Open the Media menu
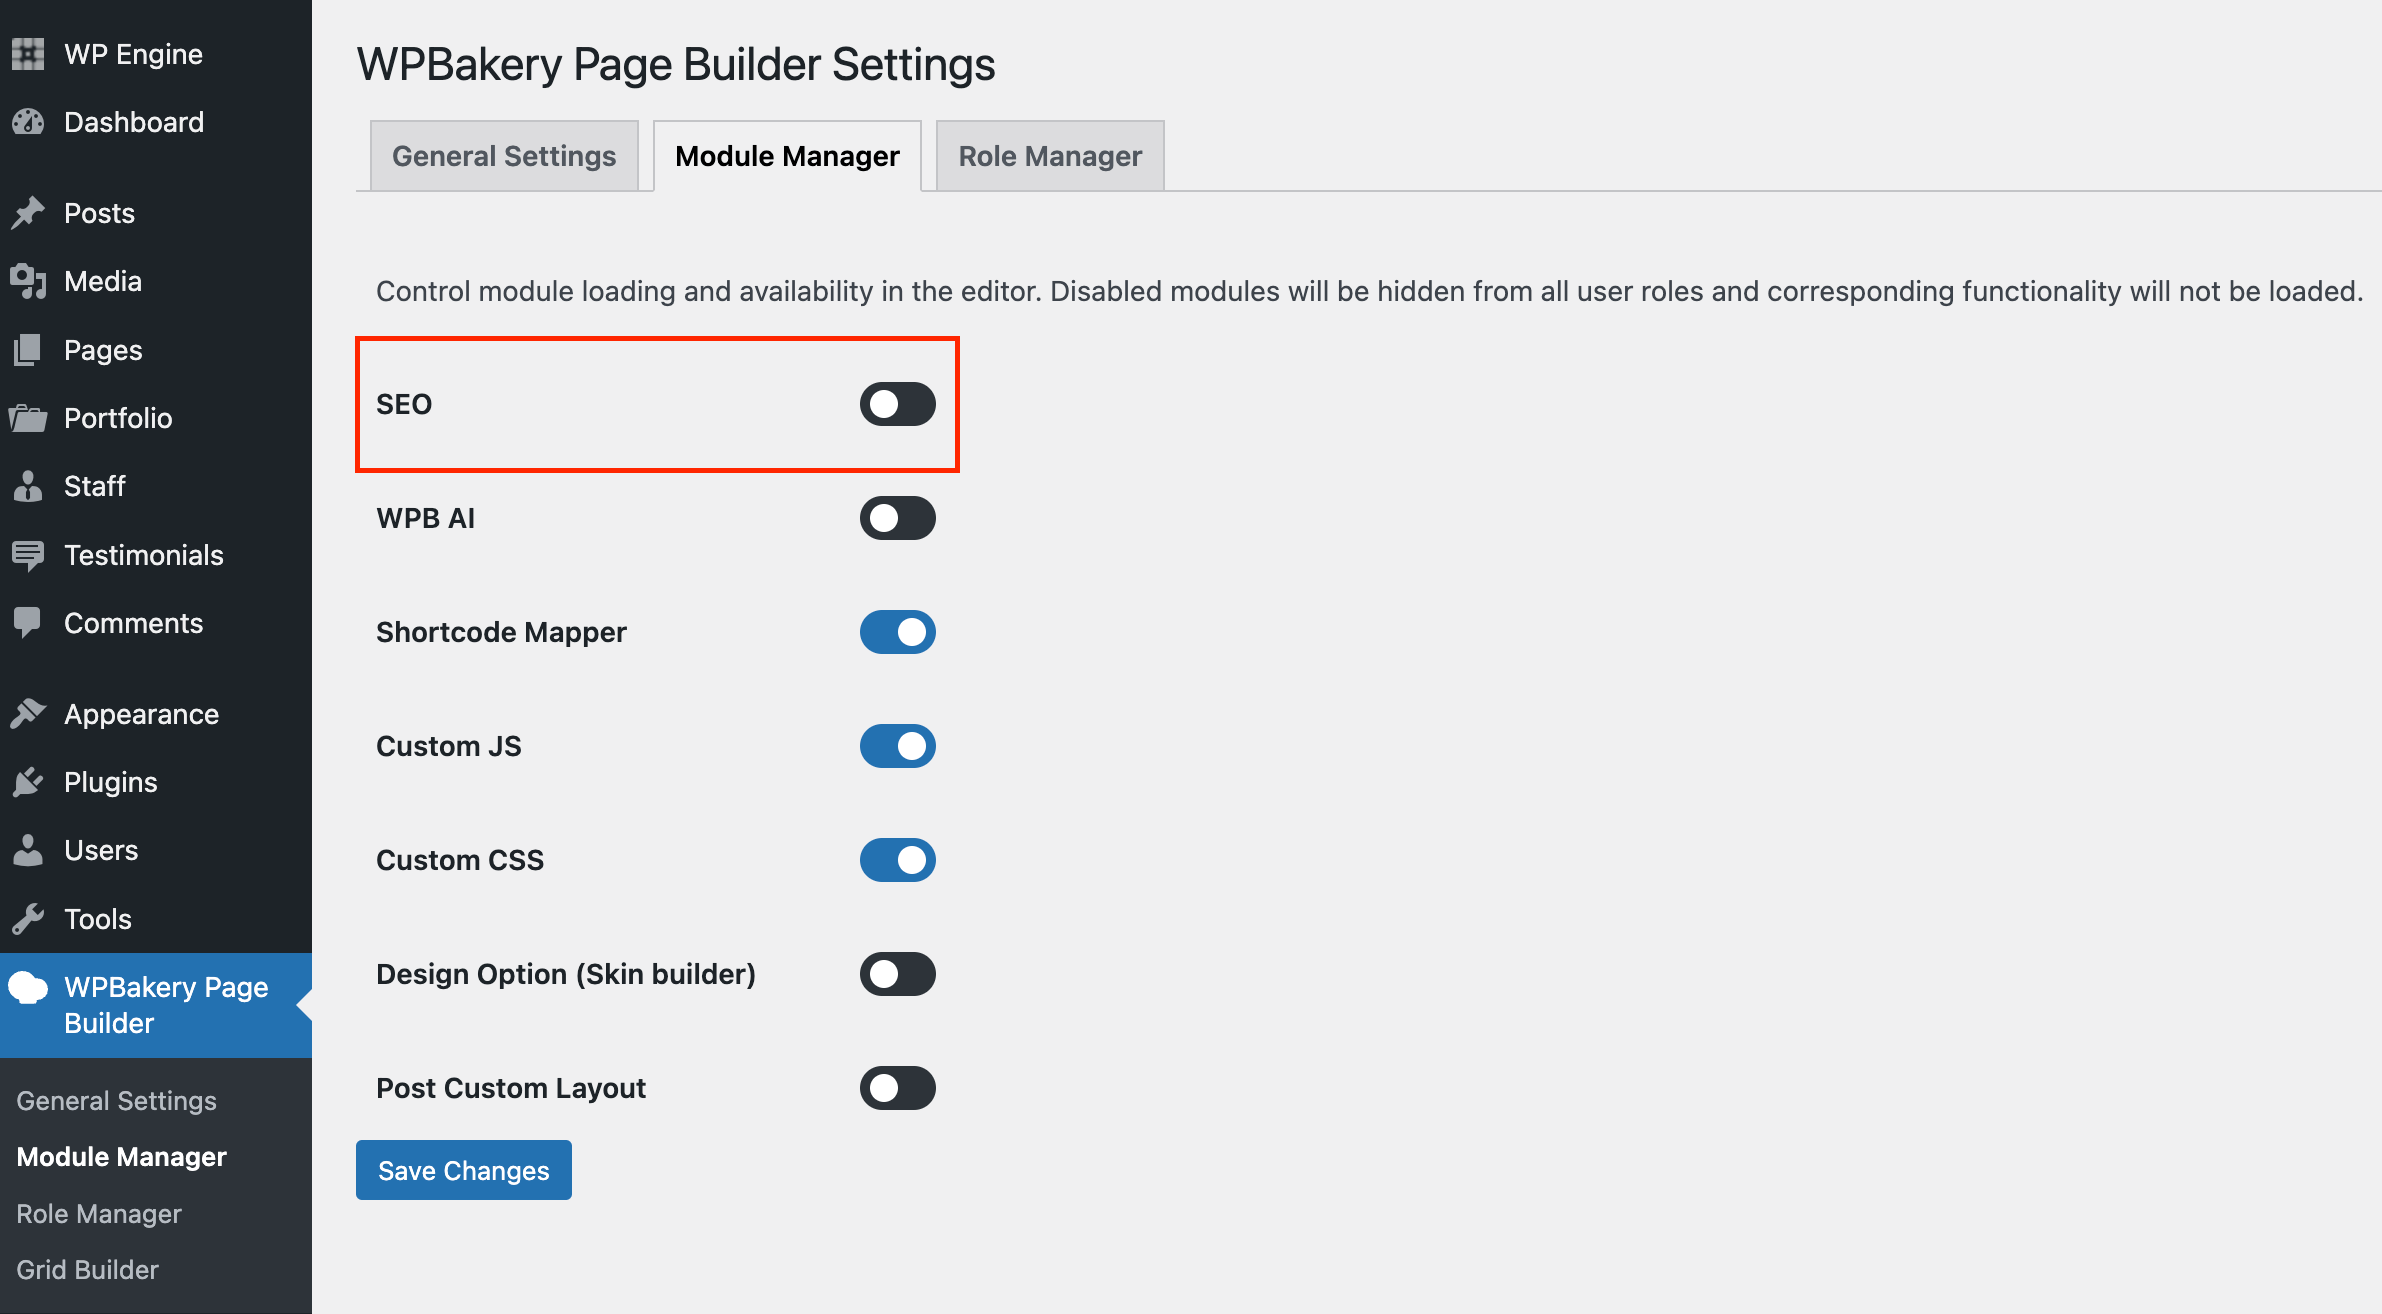This screenshot has height=1314, width=2382. pyautogui.click(x=156, y=281)
